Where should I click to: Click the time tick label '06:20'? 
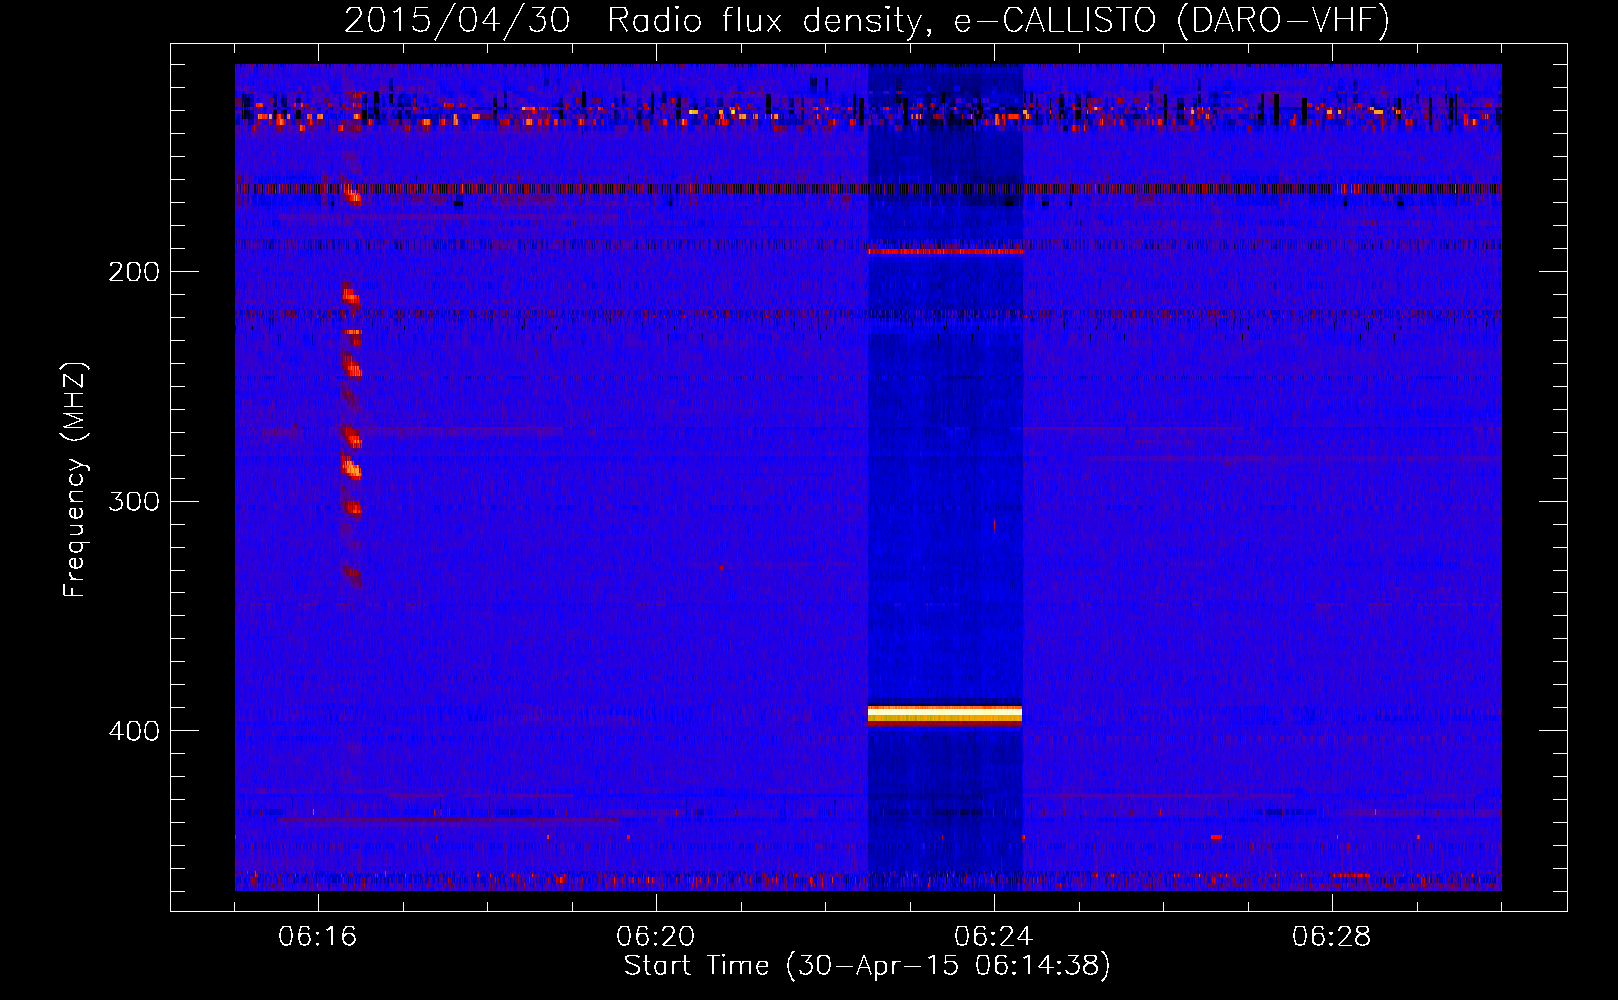pyautogui.click(x=656, y=937)
